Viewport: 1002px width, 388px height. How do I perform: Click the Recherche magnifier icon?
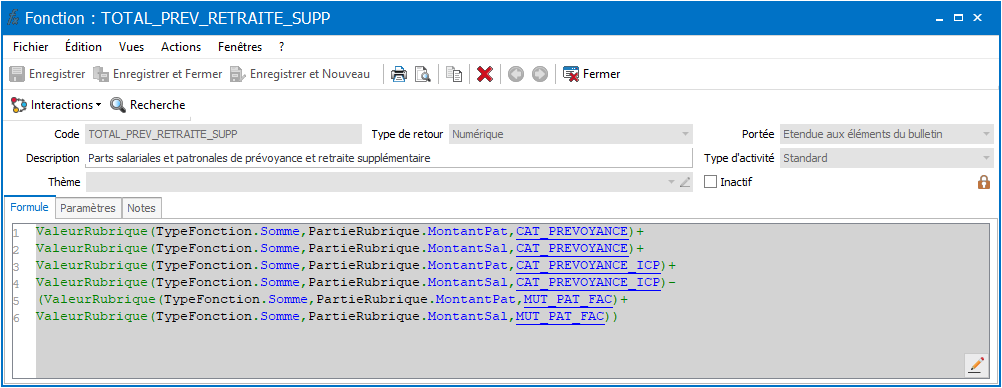(x=118, y=105)
